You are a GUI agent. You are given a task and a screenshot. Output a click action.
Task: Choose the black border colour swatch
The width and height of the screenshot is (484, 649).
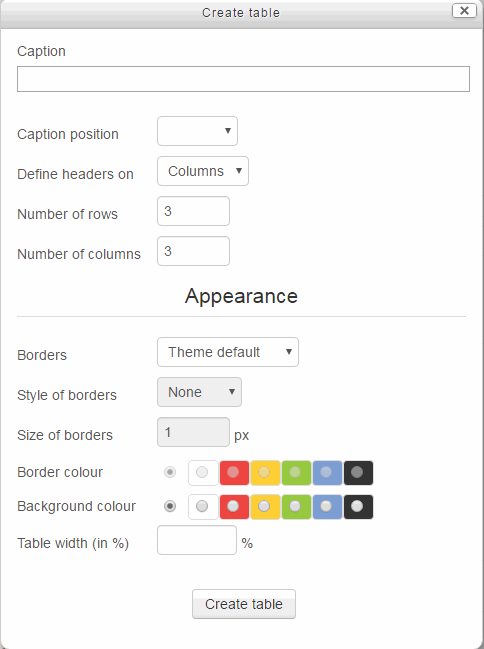click(x=358, y=473)
